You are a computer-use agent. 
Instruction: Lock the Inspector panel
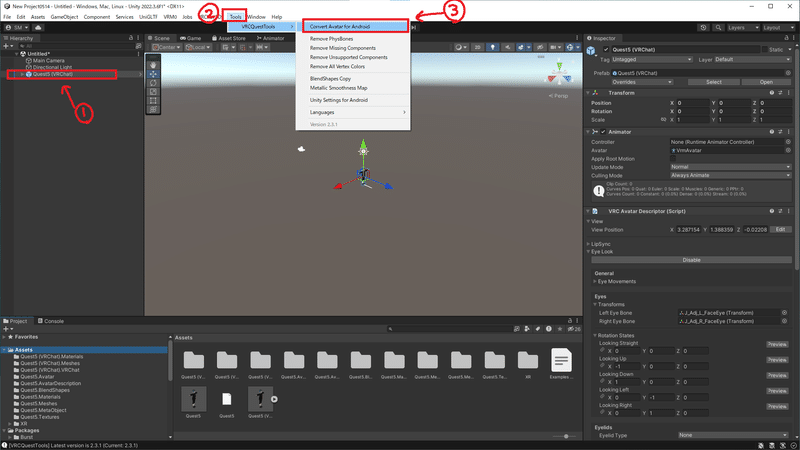coord(786,38)
